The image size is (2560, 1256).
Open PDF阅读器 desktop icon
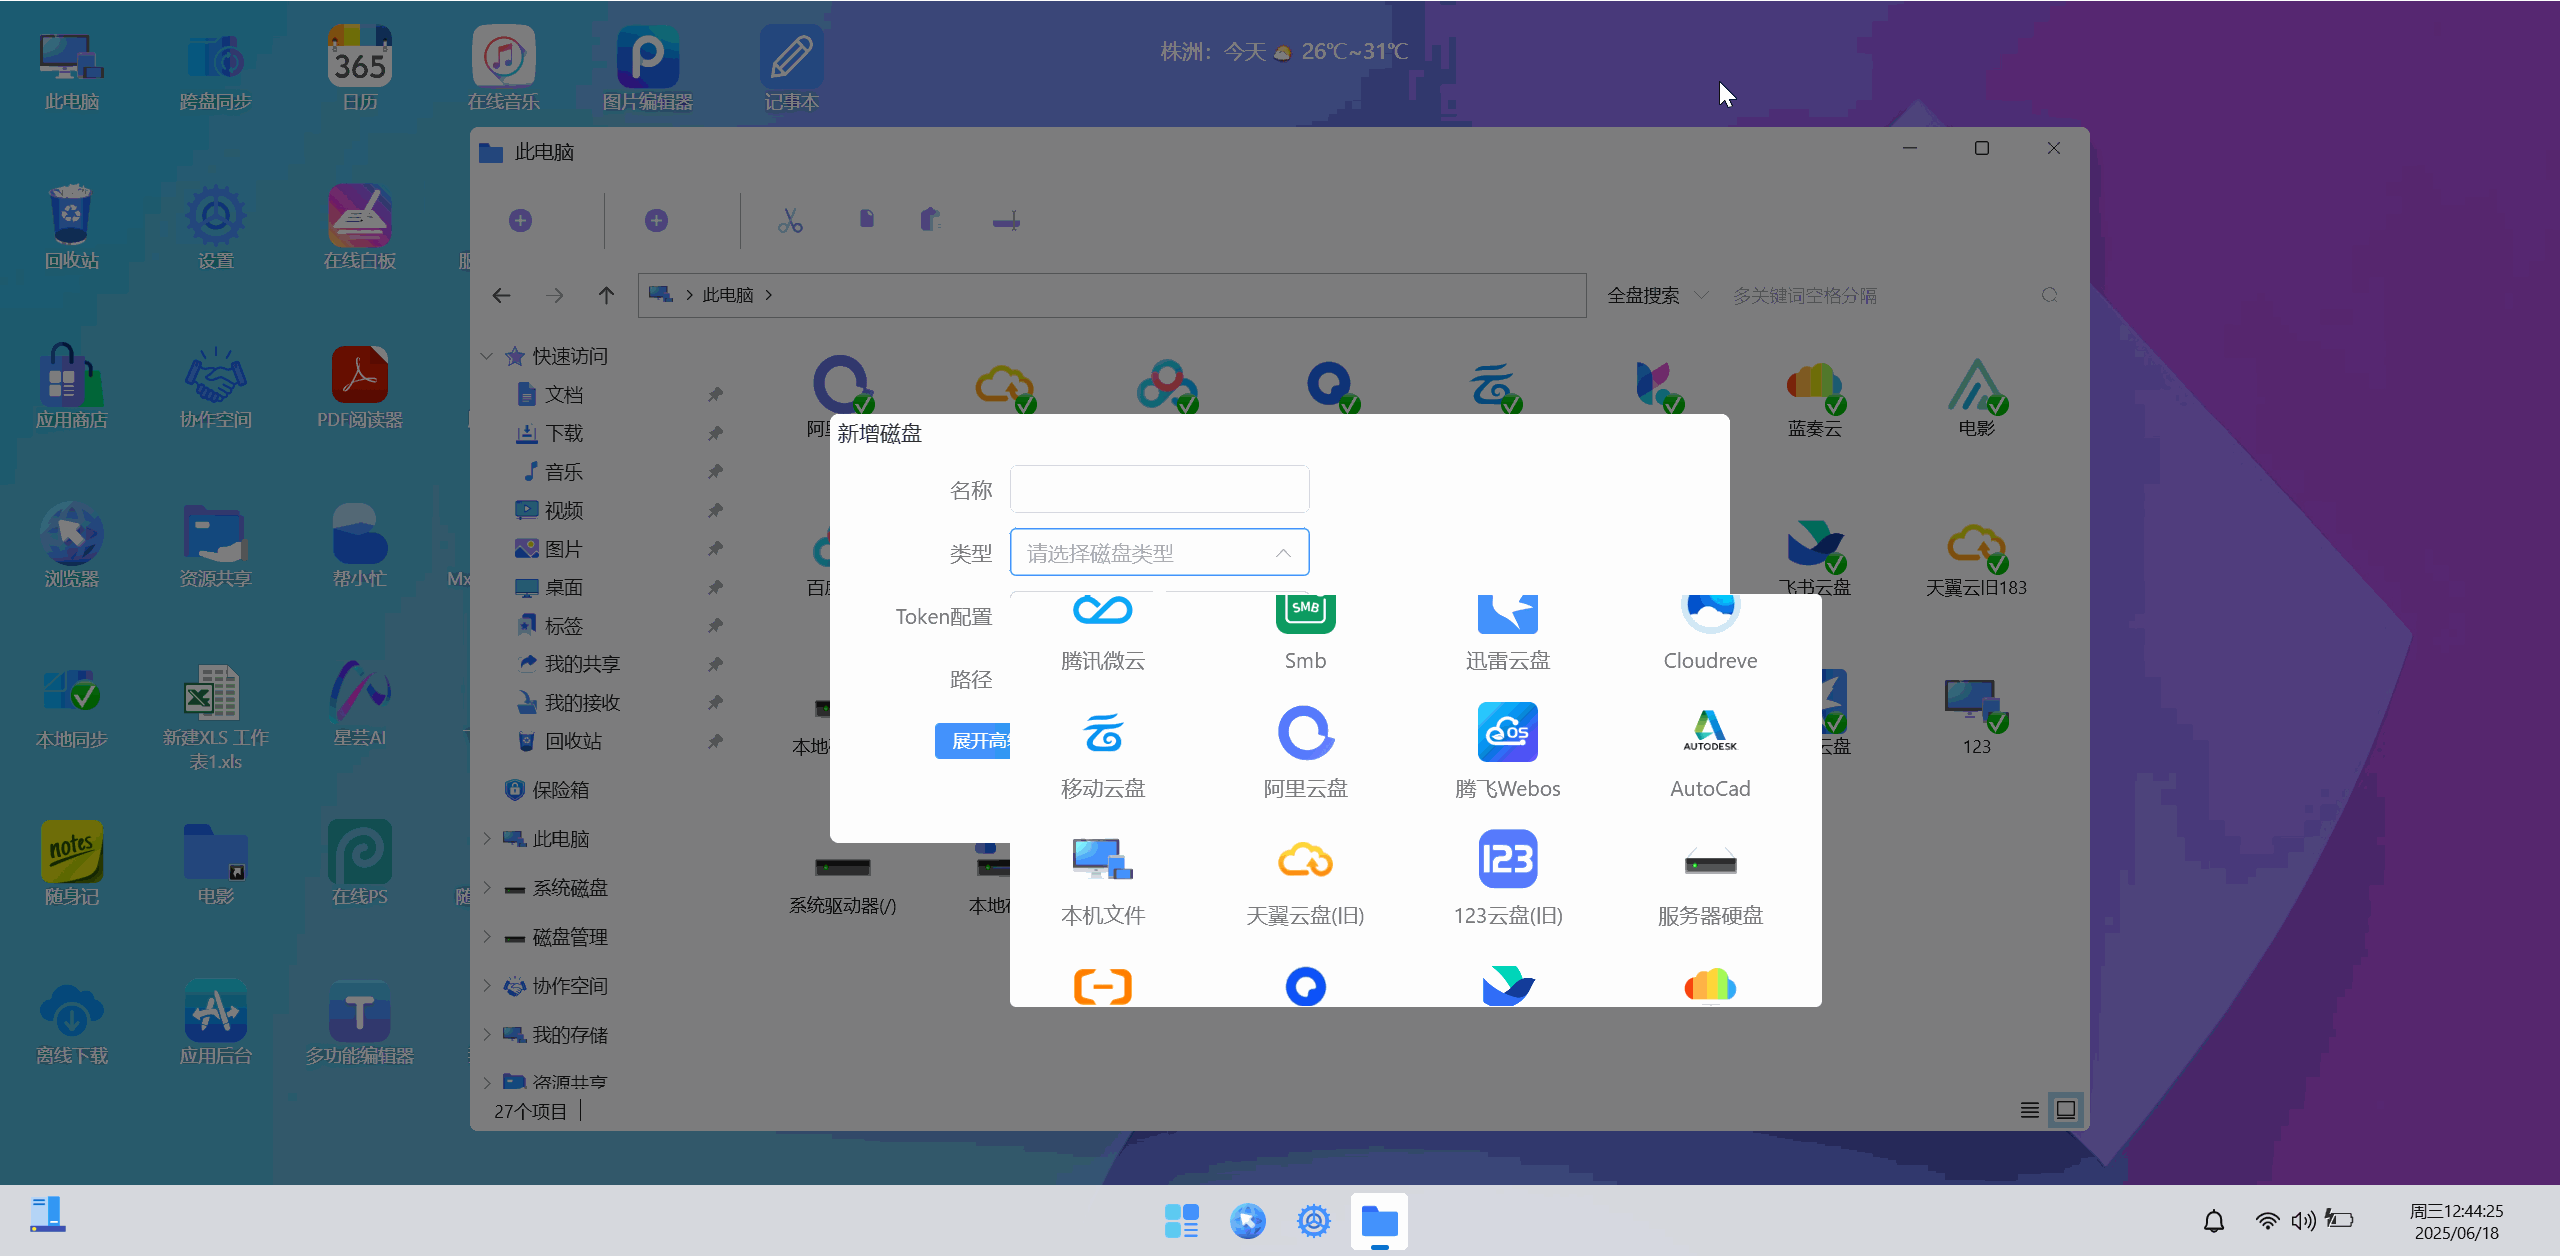(360, 387)
